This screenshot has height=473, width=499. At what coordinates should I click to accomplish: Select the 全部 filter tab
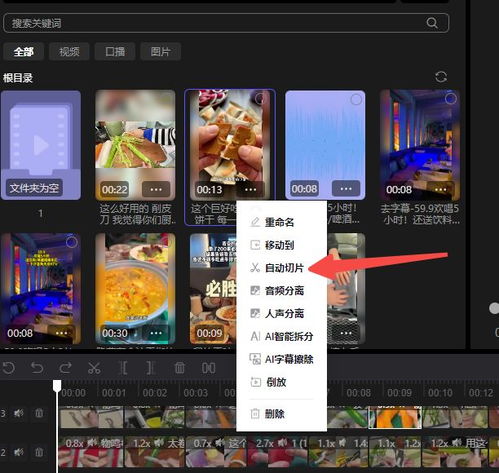point(23,52)
